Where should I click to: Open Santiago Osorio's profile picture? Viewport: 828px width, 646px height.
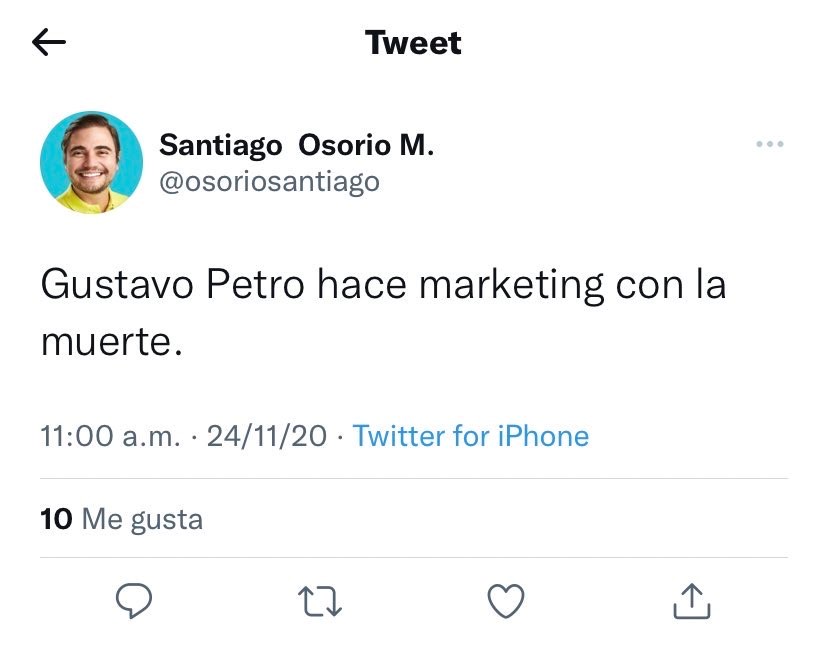click(91, 162)
